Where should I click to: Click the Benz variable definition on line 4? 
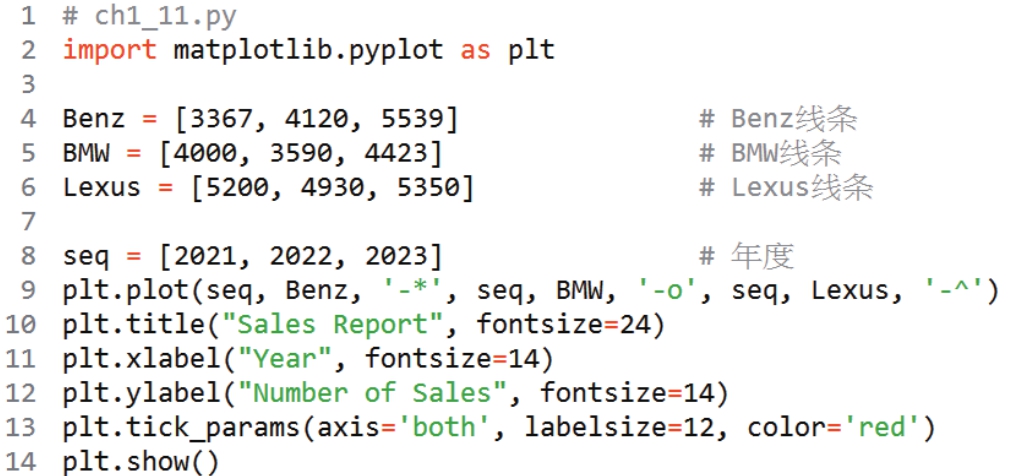tap(94, 119)
